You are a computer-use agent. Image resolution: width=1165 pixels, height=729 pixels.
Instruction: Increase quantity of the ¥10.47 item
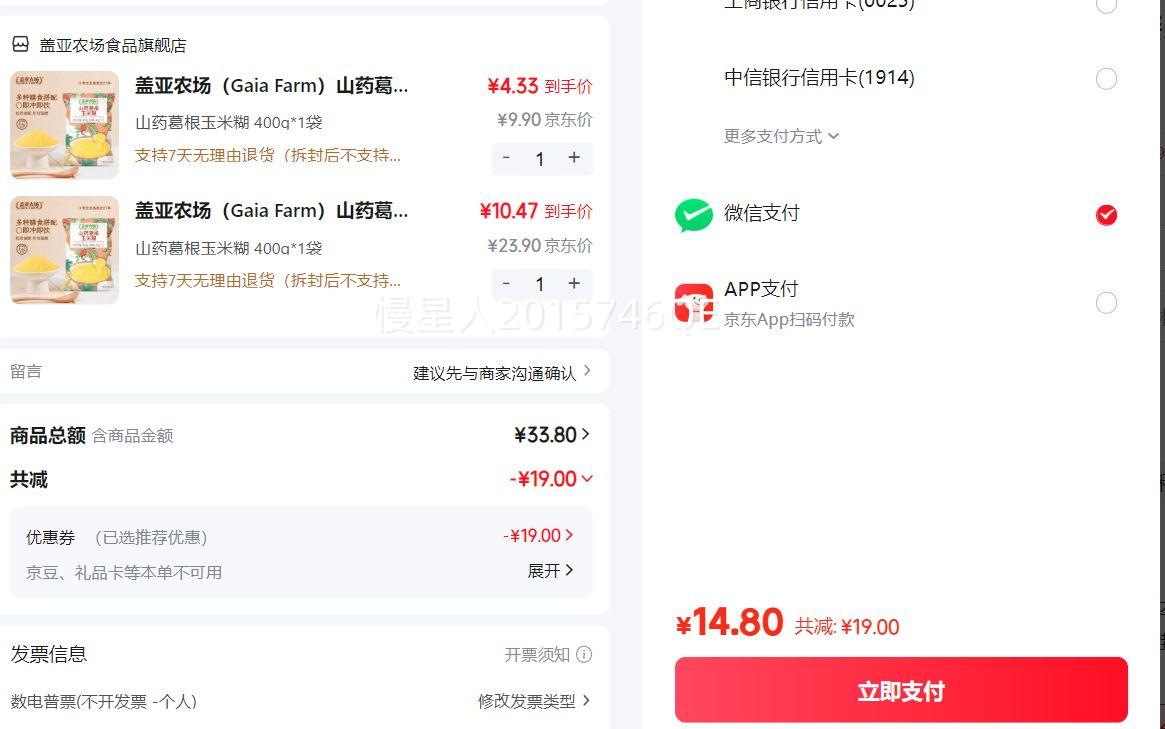point(574,284)
